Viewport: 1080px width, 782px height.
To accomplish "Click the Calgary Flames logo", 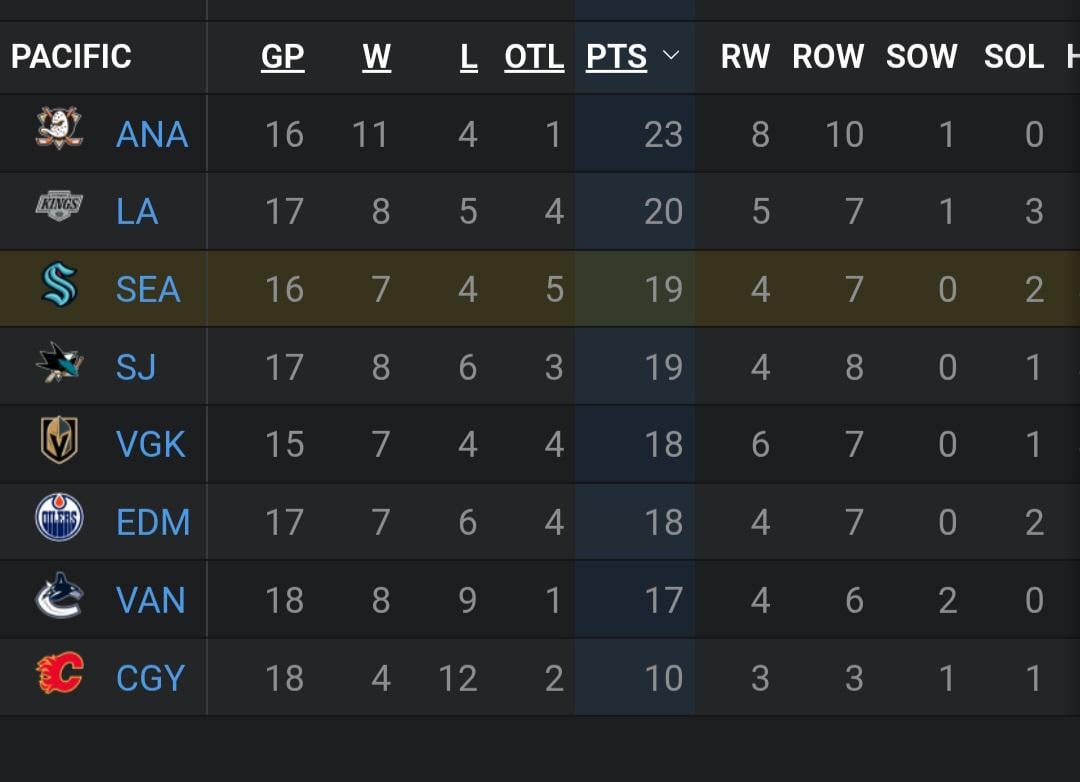I will coord(62,677).
